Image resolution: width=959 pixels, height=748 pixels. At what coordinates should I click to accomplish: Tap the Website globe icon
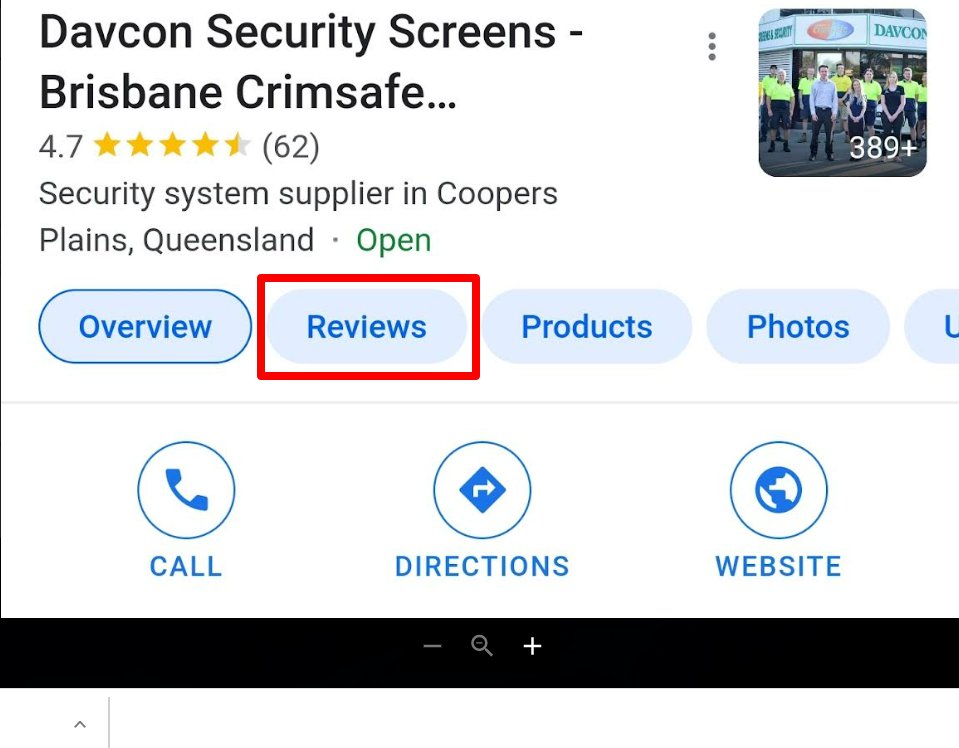pos(778,490)
